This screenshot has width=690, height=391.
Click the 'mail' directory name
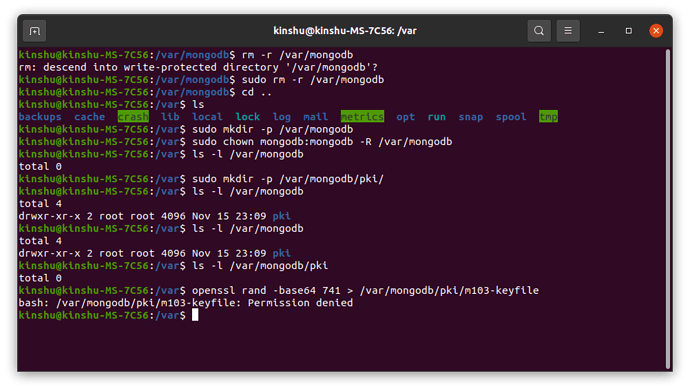[316, 117]
